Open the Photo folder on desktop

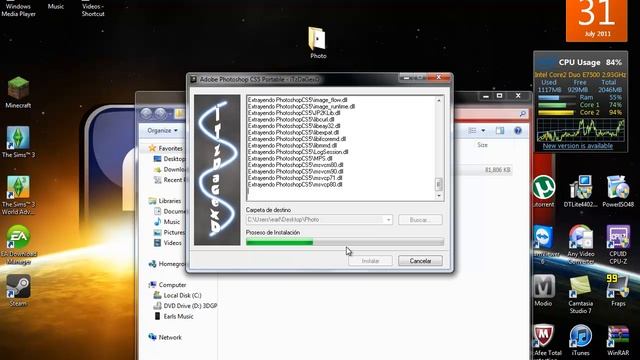(318, 42)
